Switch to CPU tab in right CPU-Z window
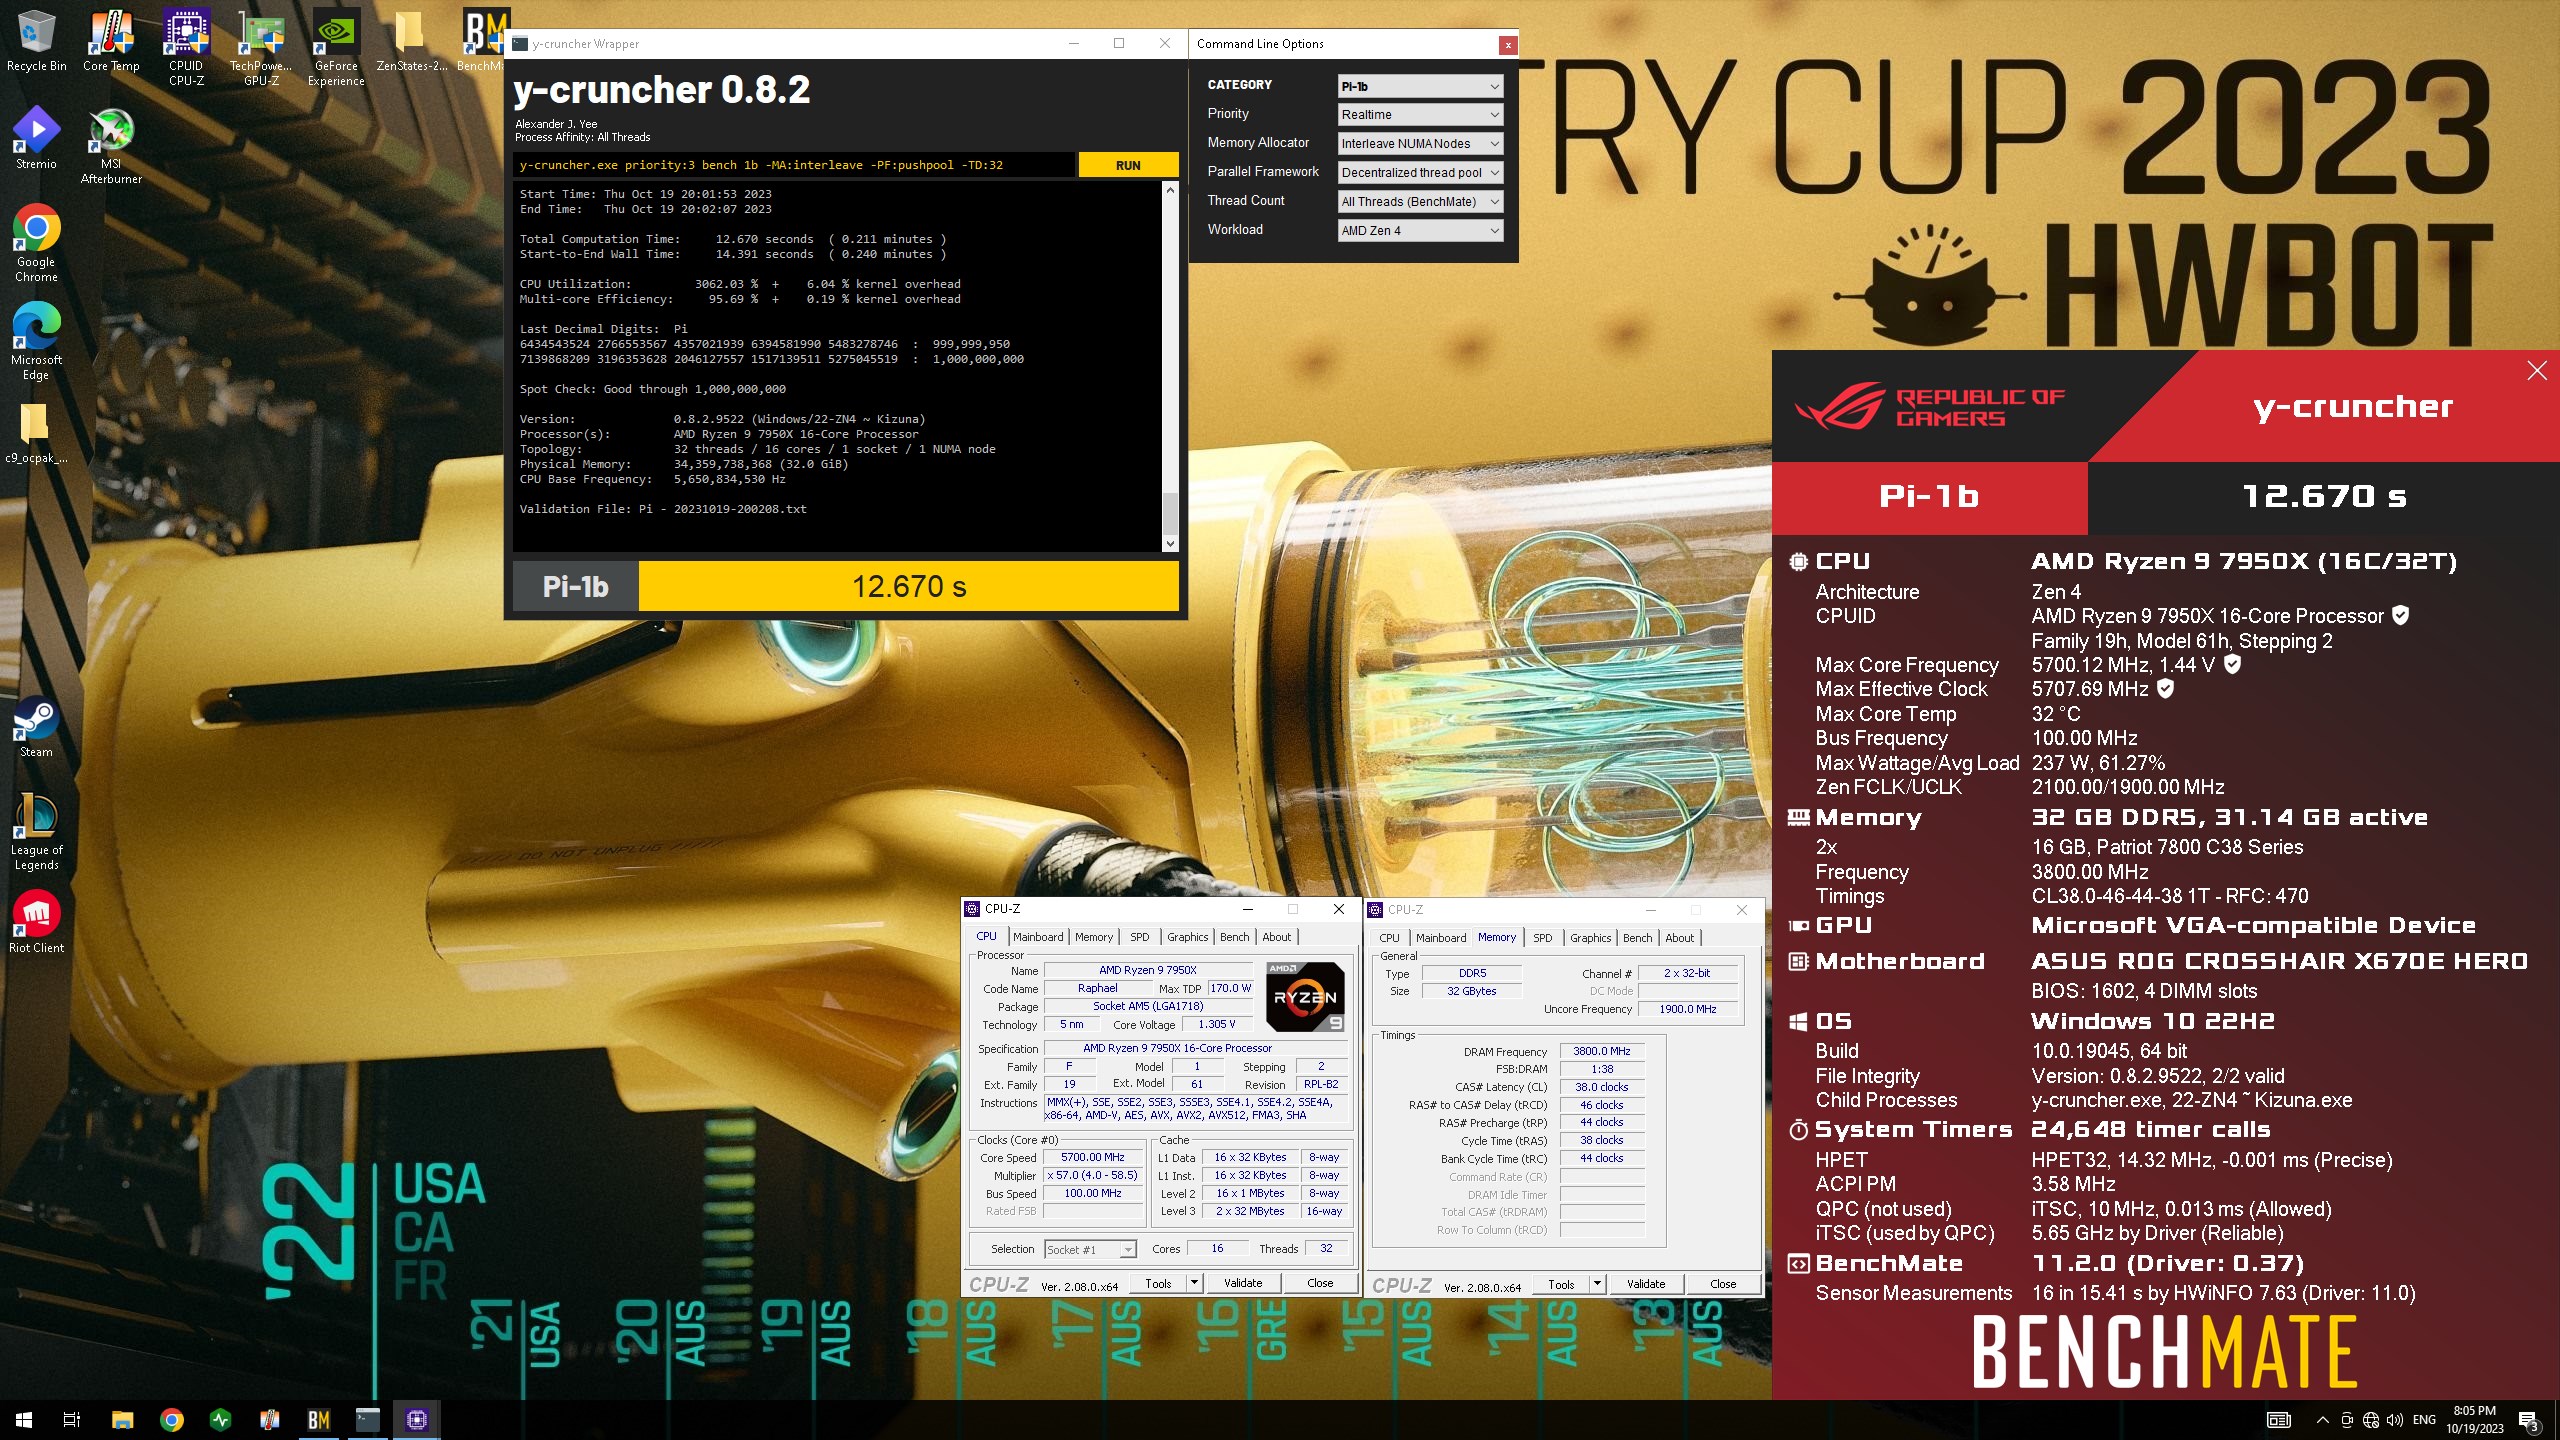2560x1440 pixels. pos(1390,938)
